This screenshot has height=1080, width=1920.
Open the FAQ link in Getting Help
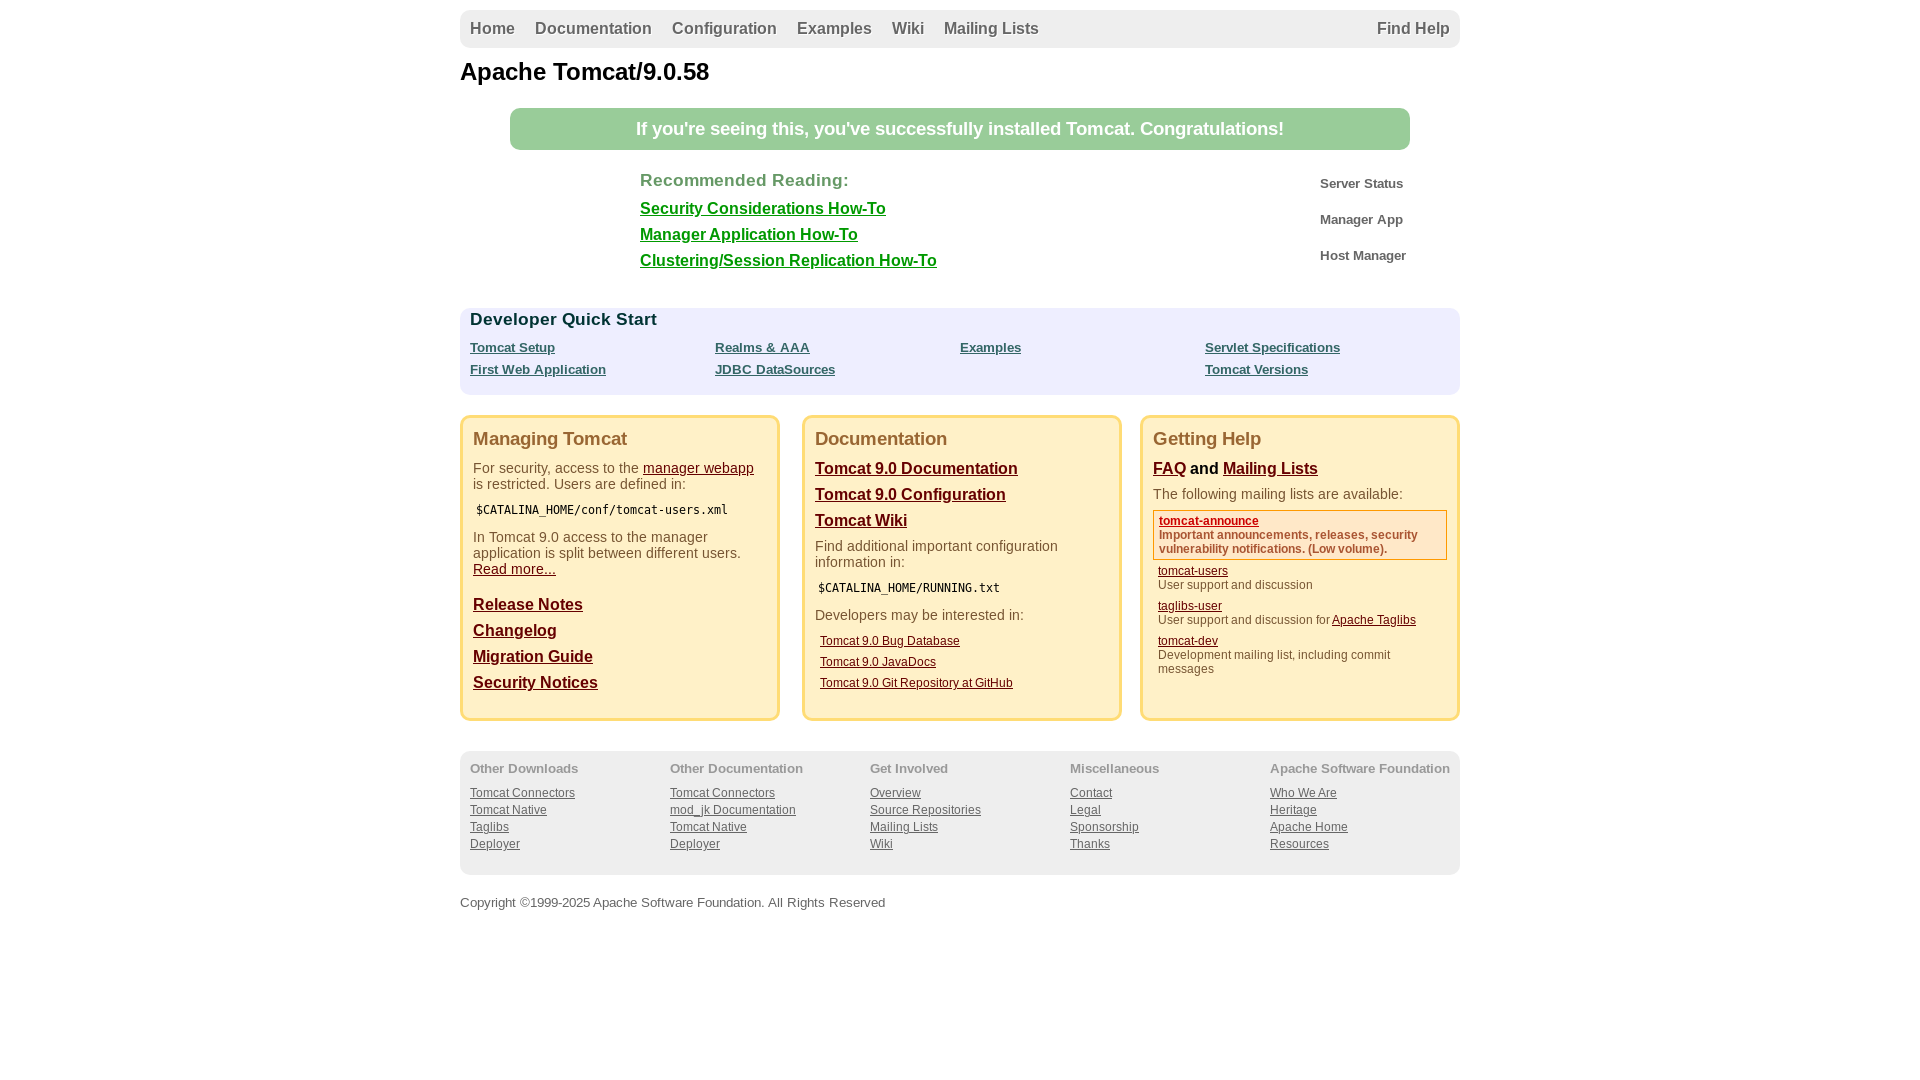[1169, 469]
